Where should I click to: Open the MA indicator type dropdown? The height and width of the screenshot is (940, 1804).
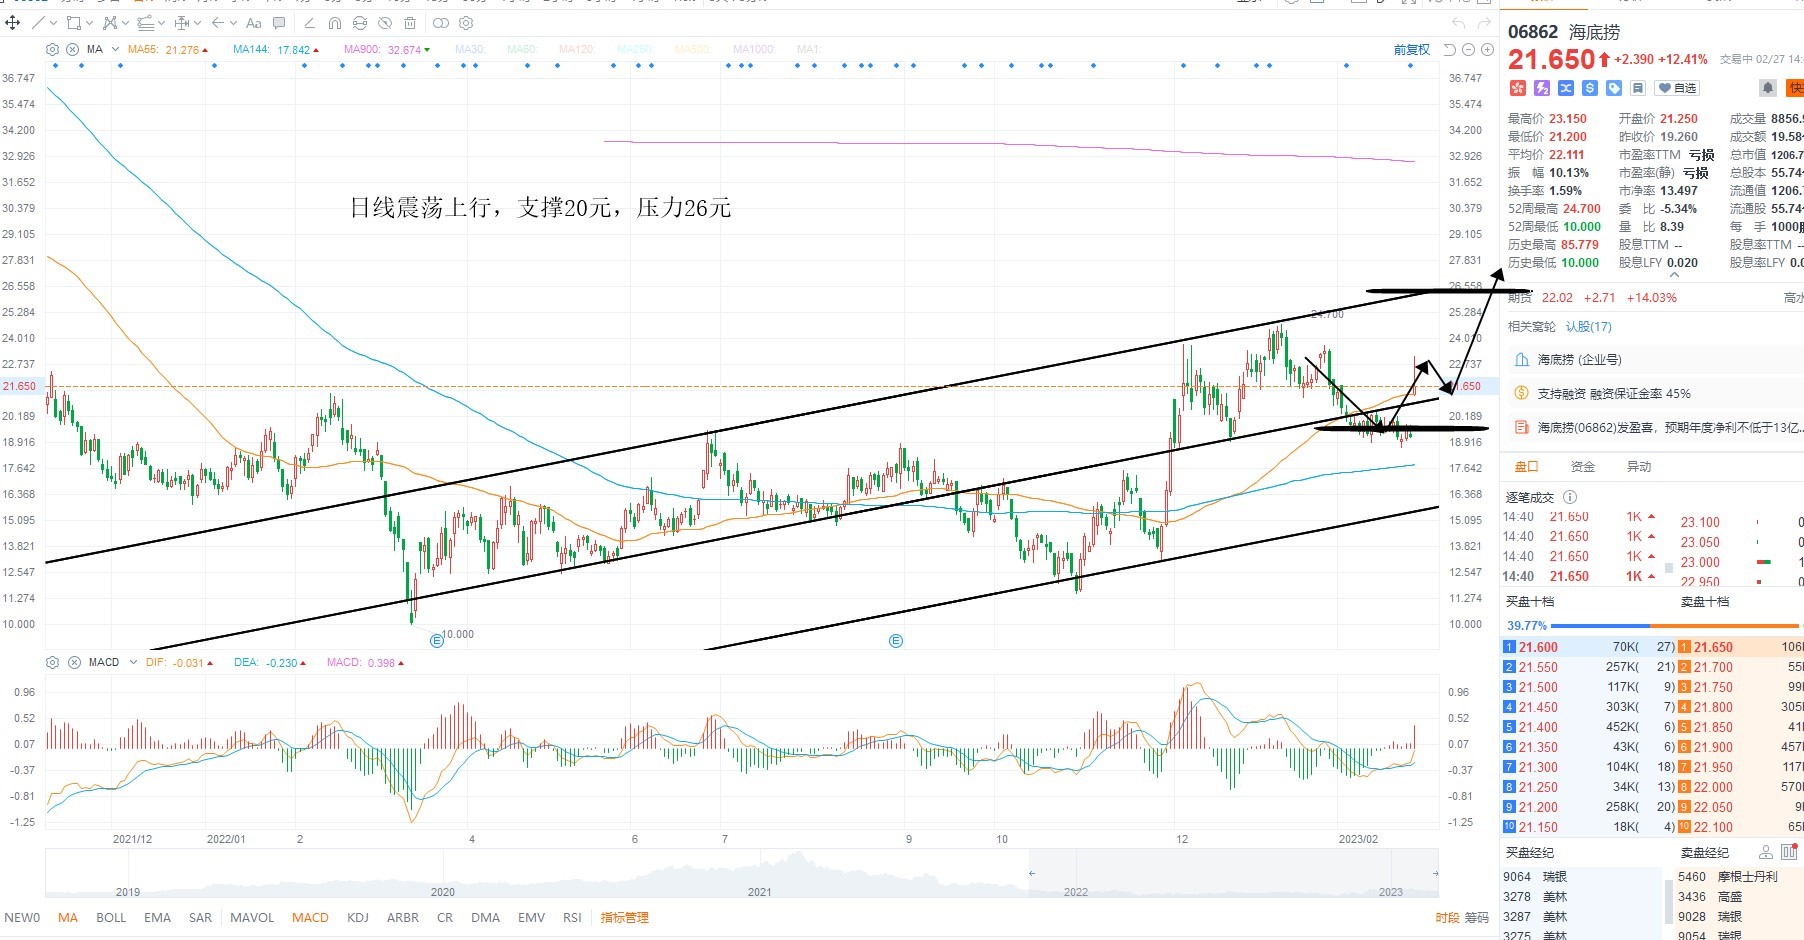[x=115, y=49]
